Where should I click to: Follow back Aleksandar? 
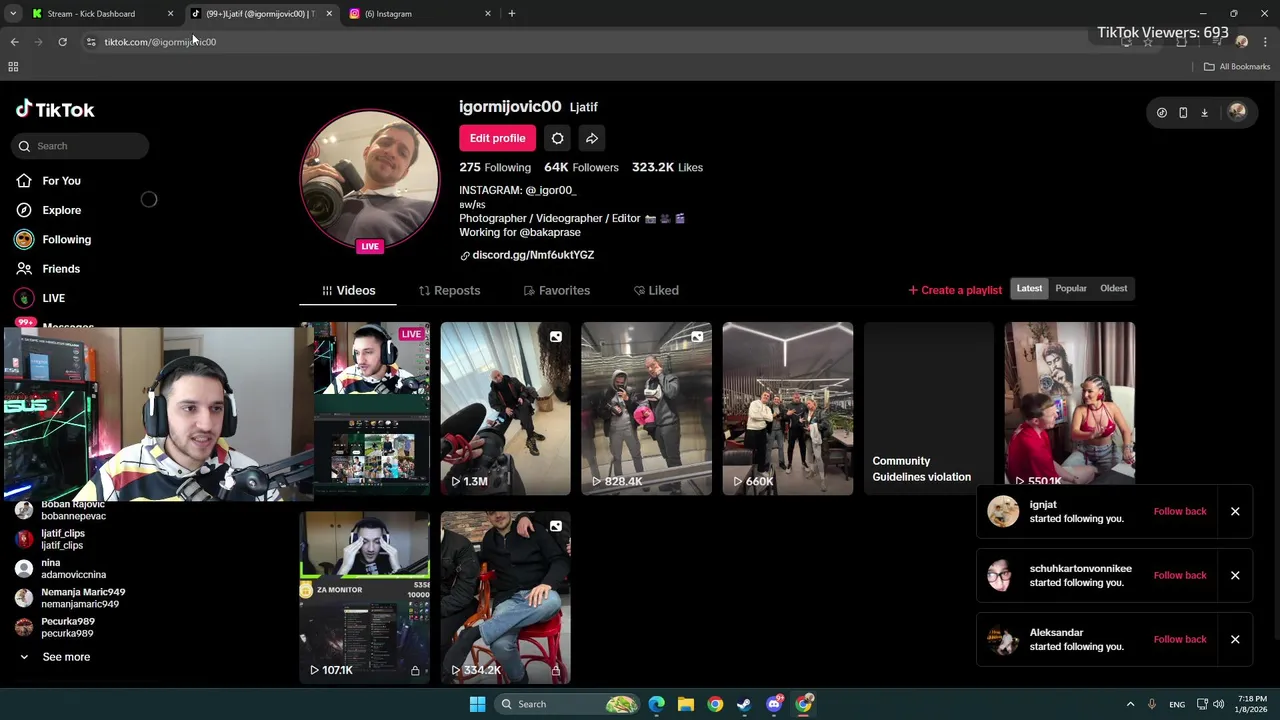[x=1180, y=639]
